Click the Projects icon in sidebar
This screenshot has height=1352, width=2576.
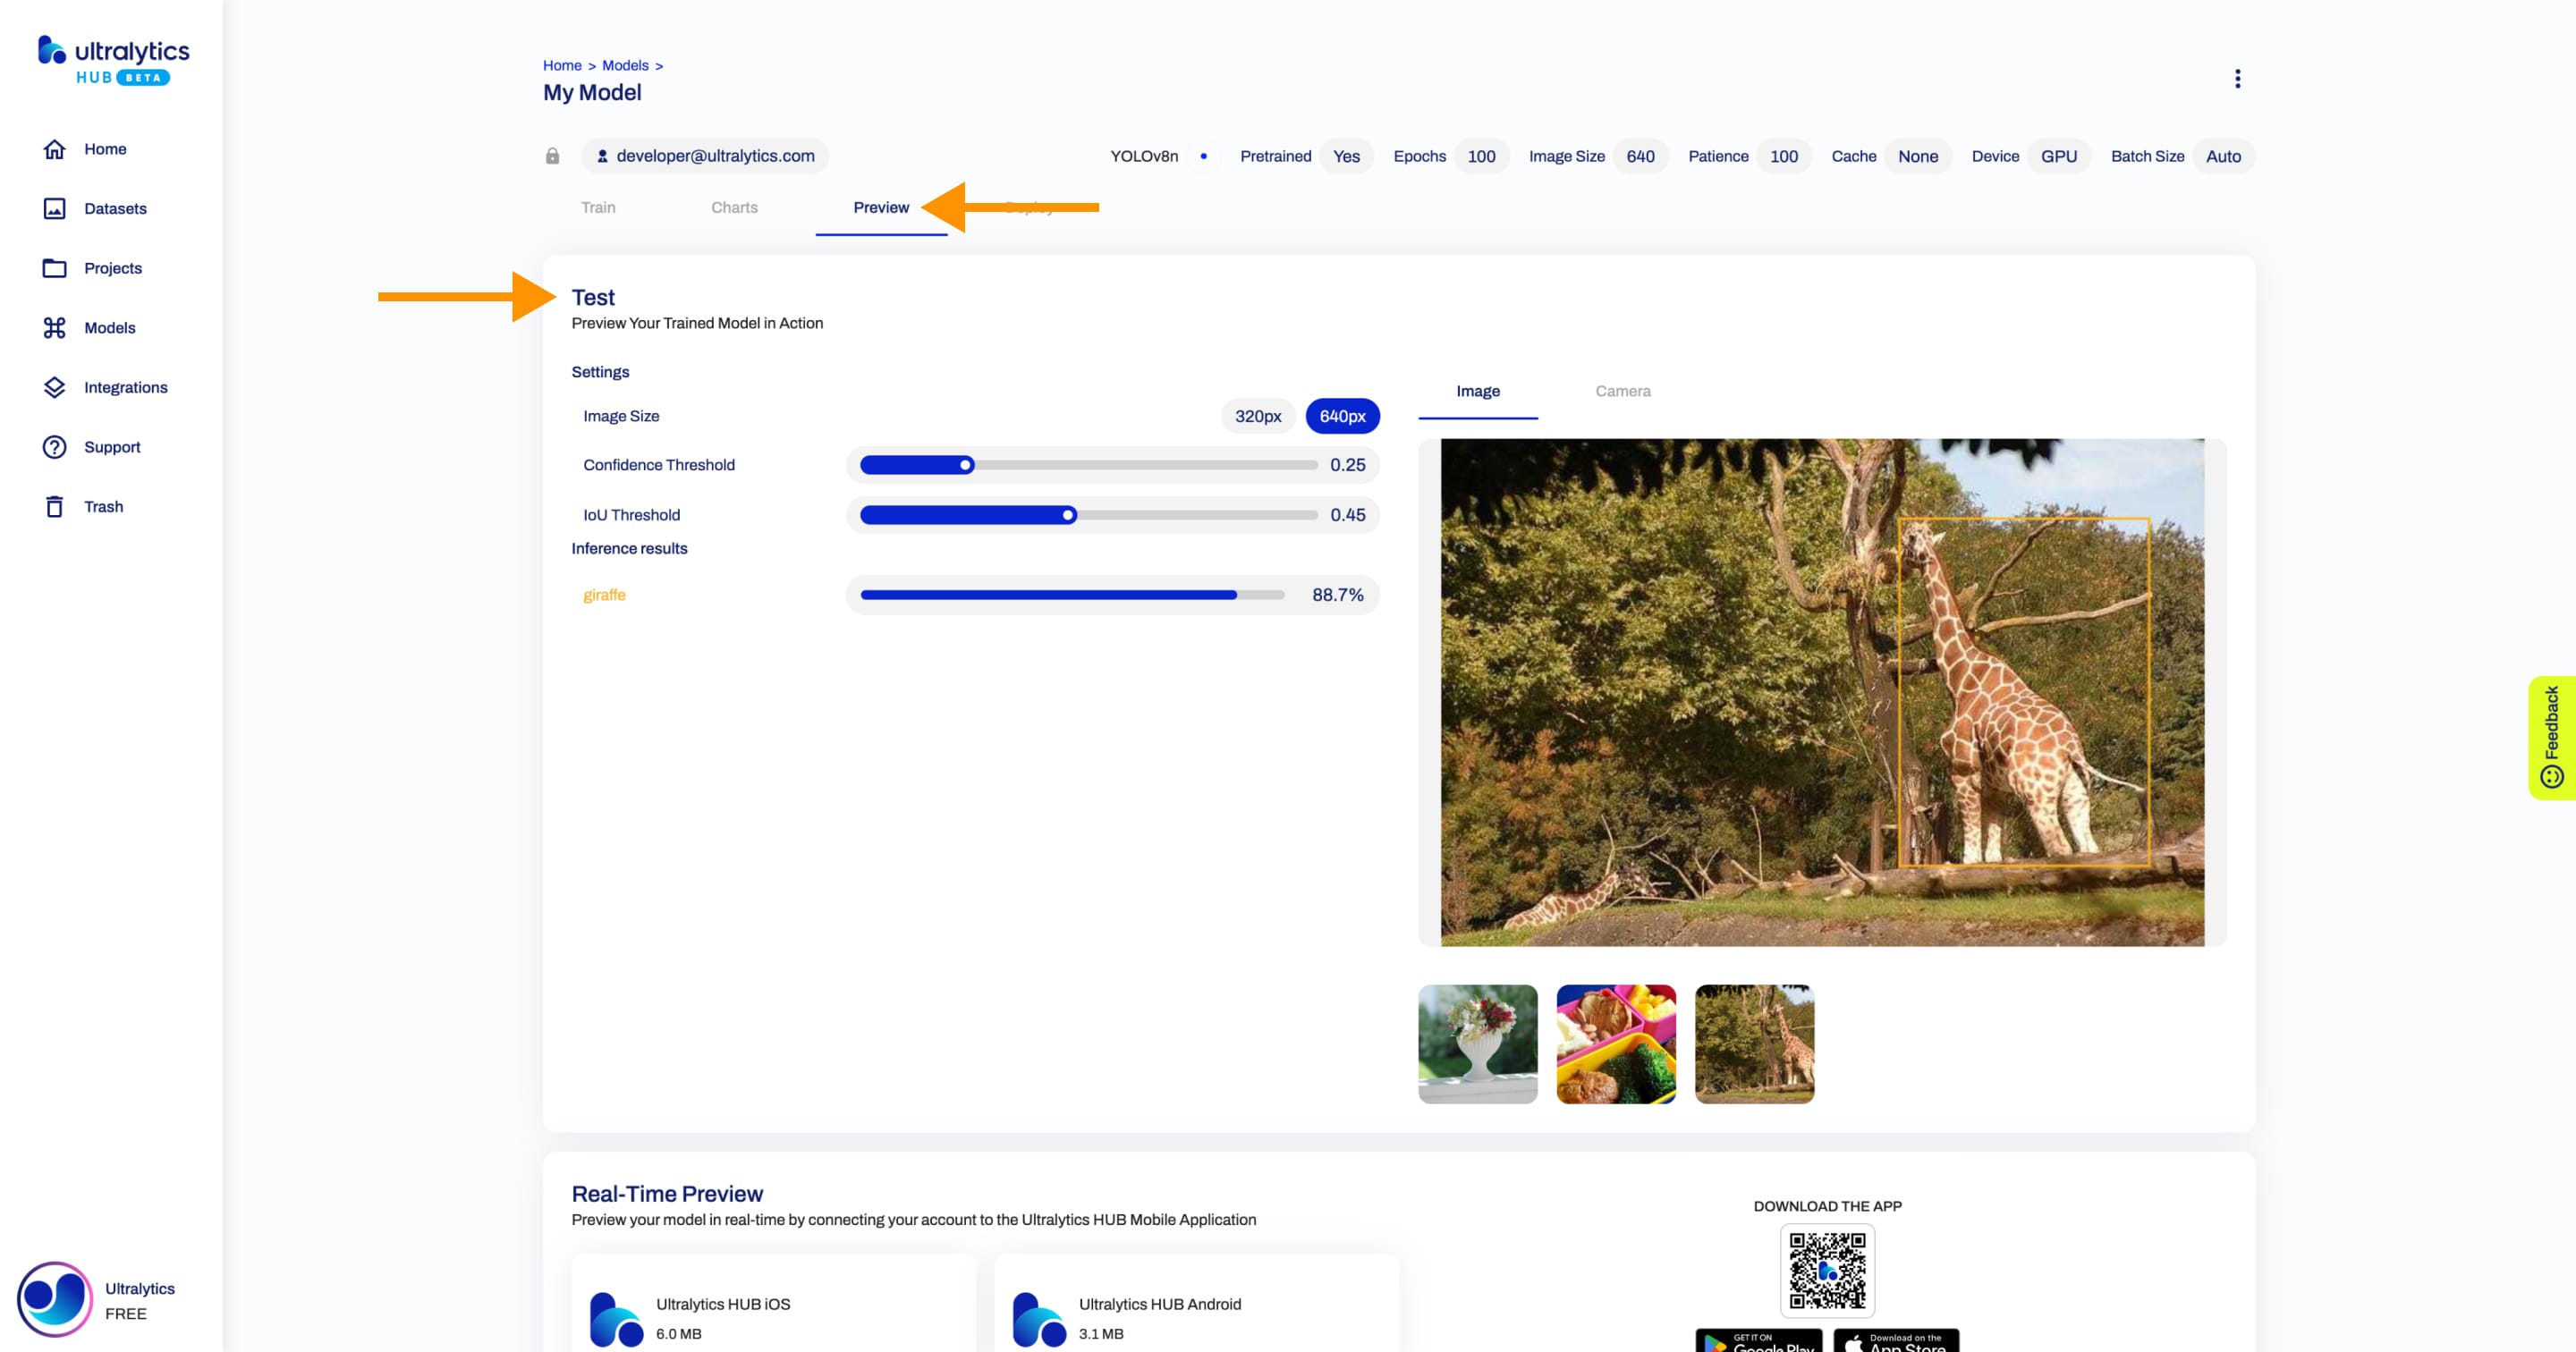(x=53, y=267)
